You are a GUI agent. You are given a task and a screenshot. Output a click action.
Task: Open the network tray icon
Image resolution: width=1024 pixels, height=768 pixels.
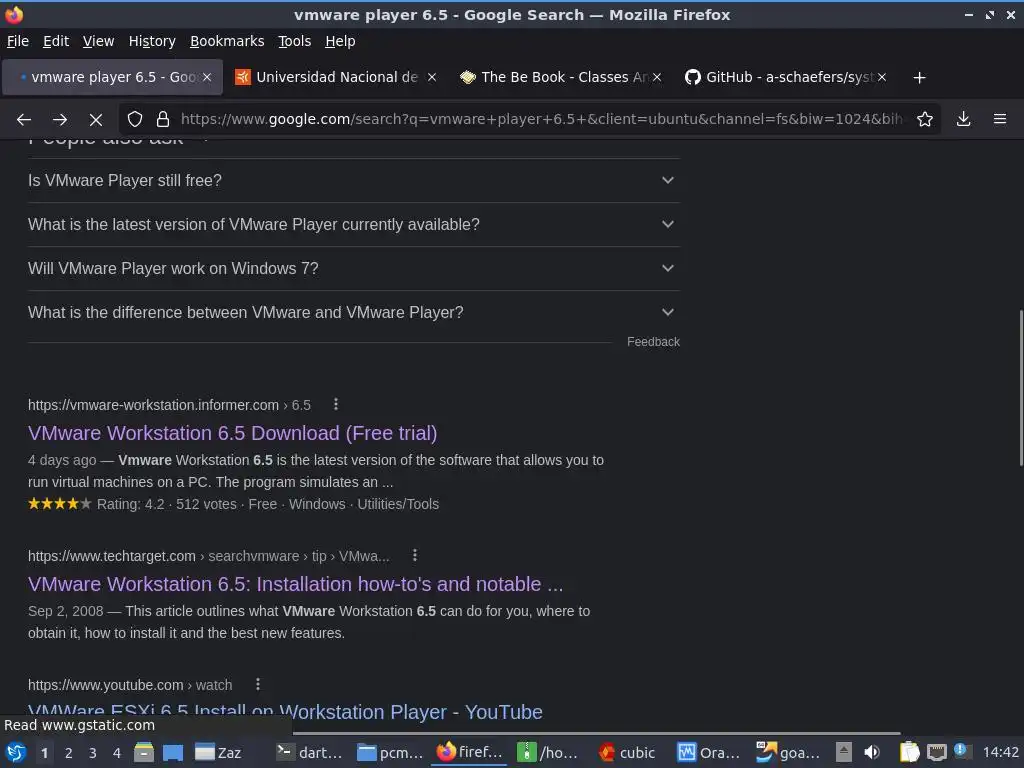point(936,752)
